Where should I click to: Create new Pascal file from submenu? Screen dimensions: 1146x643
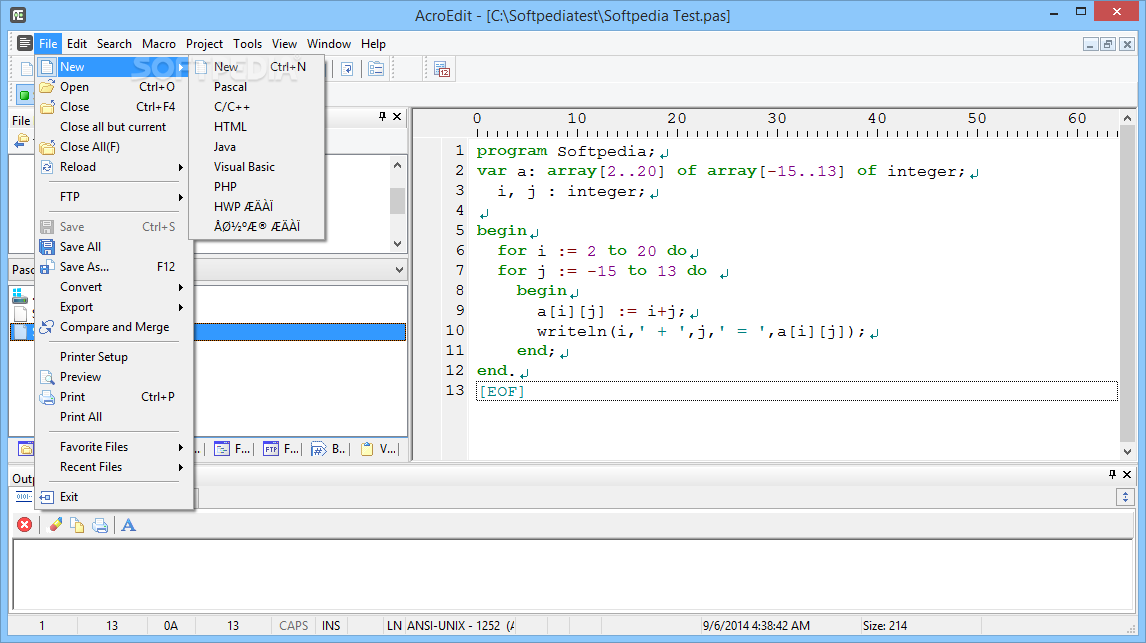(x=257, y=86)
